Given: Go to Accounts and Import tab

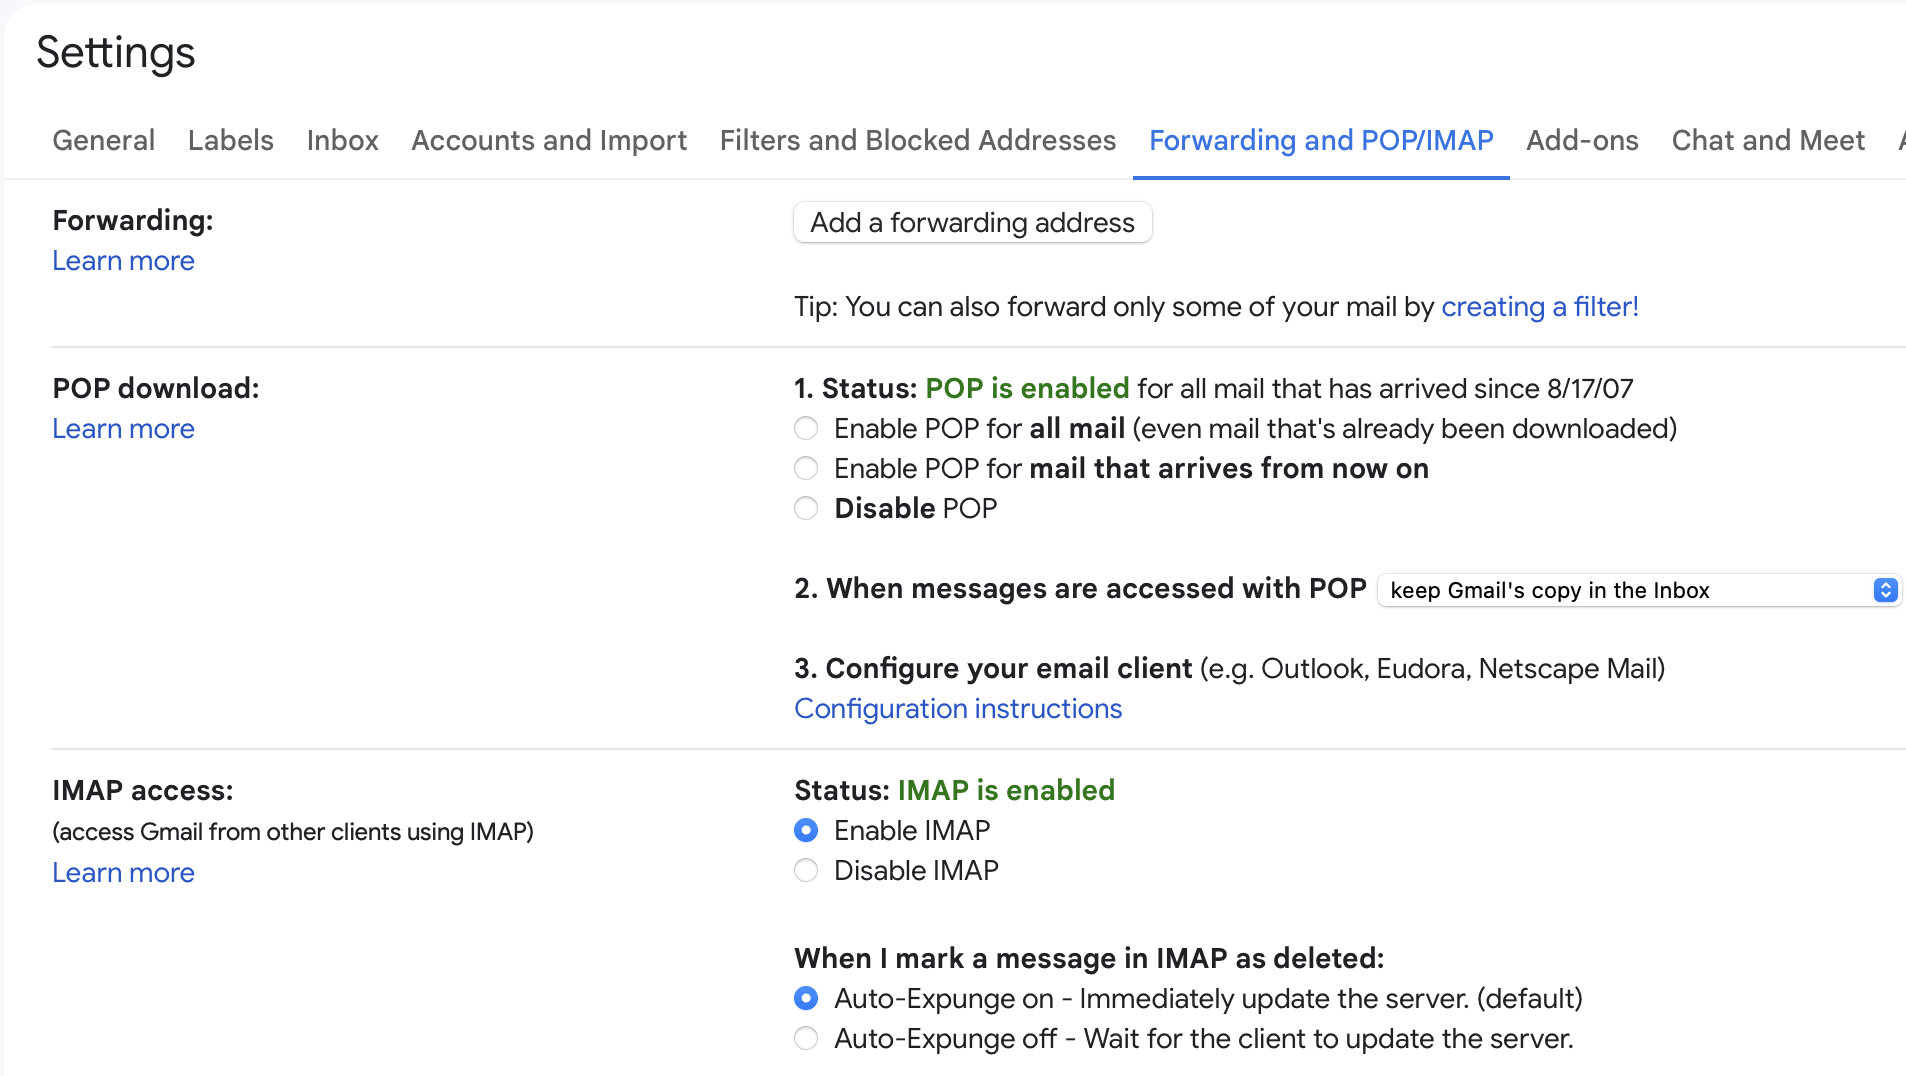Looking at the screenshot, I should point(549,140).
